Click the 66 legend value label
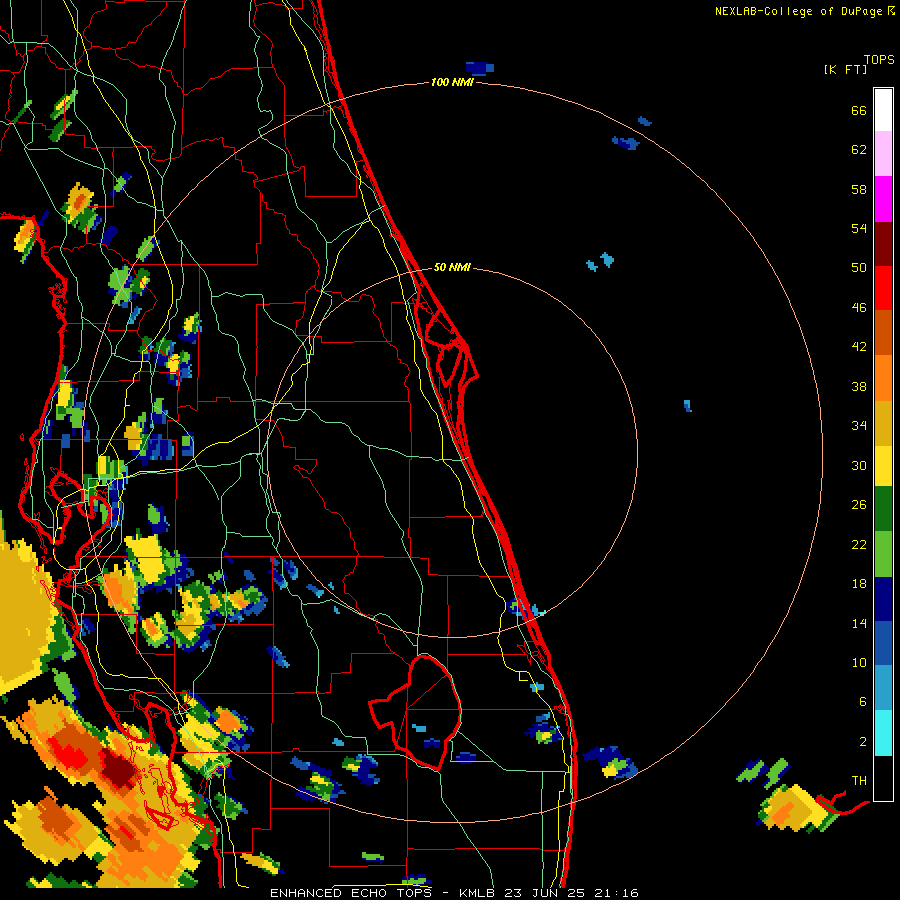This screenshot has height=900, width=900. [859, 110]
